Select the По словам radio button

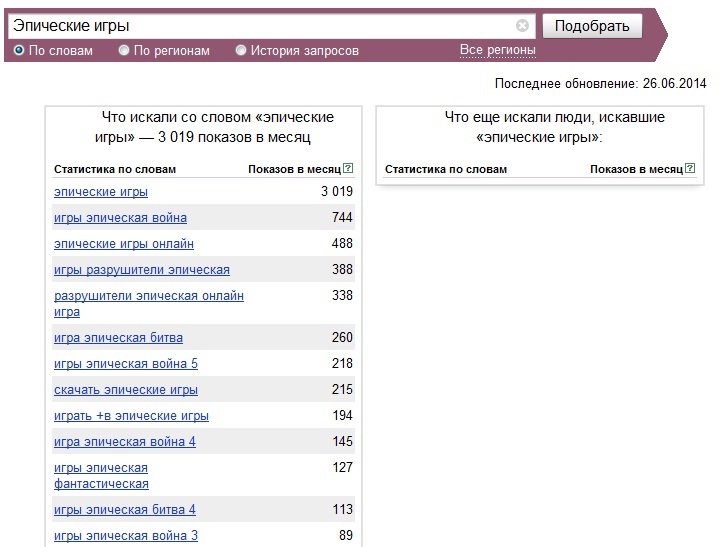[x=19, y=50]
